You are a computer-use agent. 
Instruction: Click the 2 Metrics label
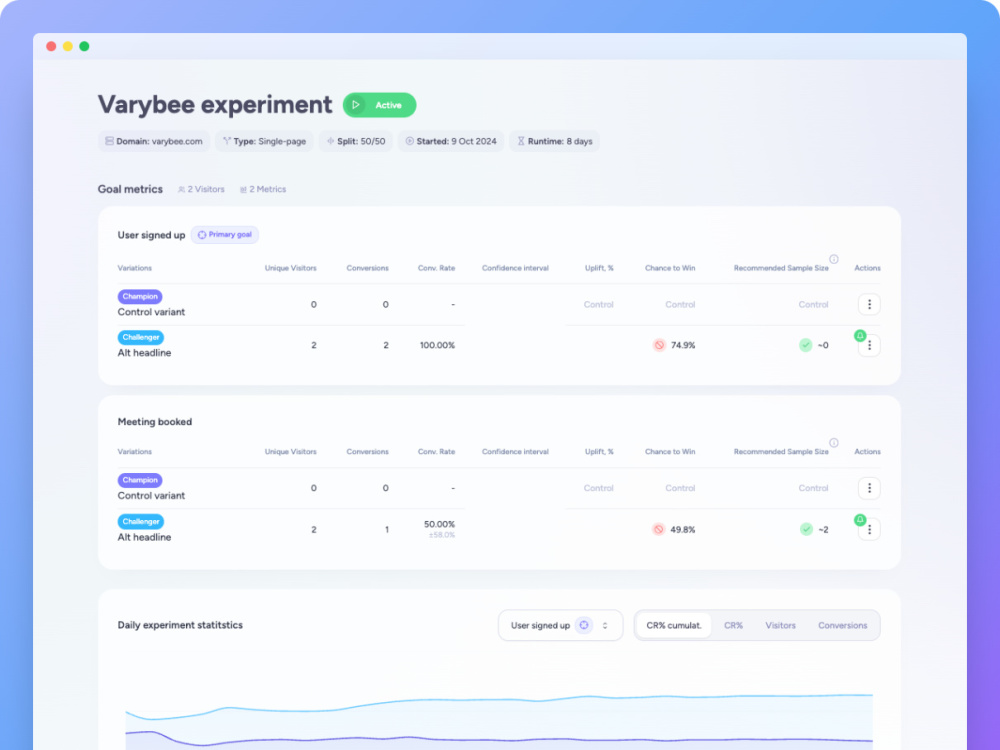267,189
